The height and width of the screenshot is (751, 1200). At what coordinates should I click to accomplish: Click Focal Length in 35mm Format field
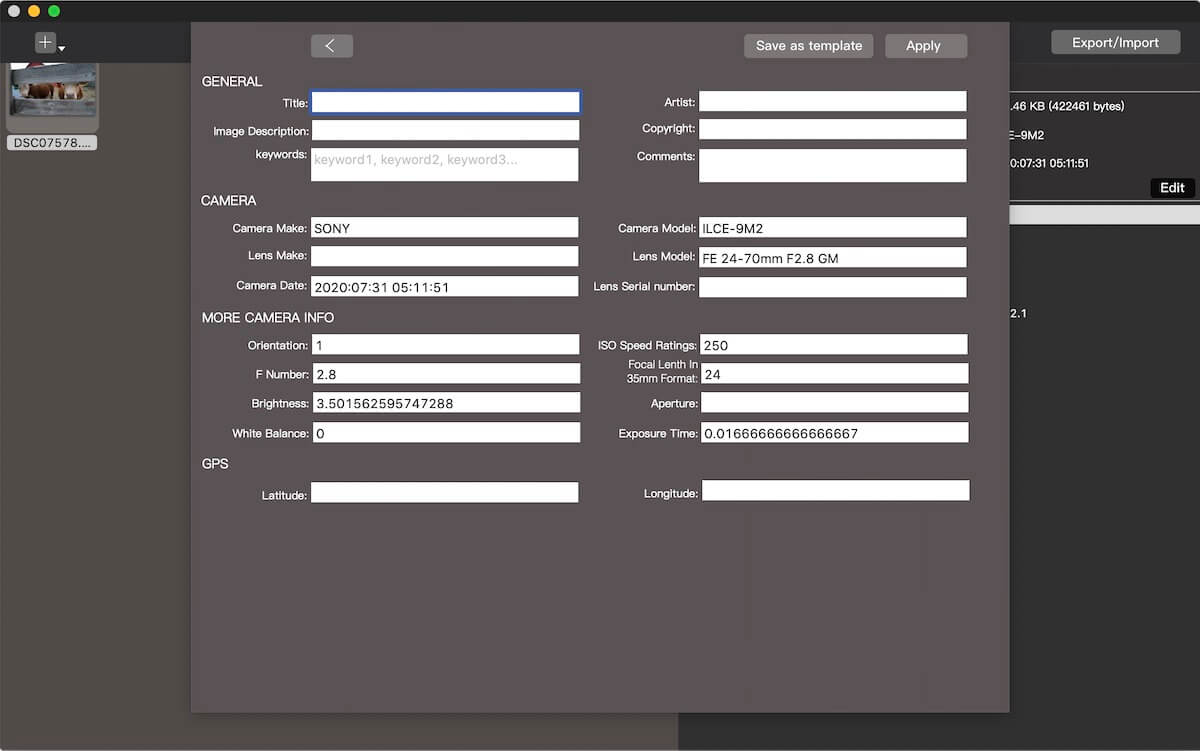click(834, 374)
